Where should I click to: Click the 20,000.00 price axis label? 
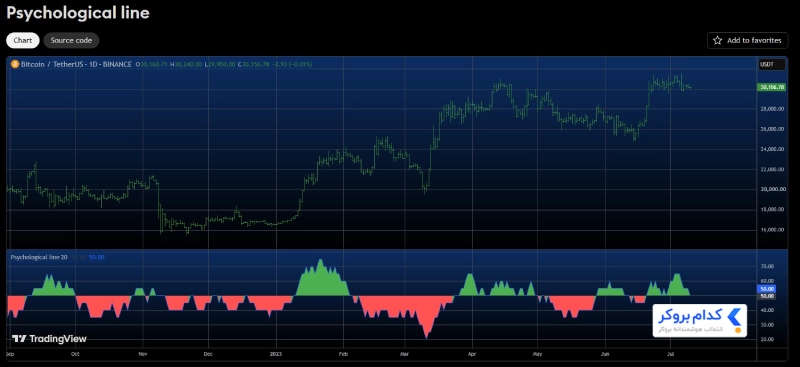pos(773,189)
